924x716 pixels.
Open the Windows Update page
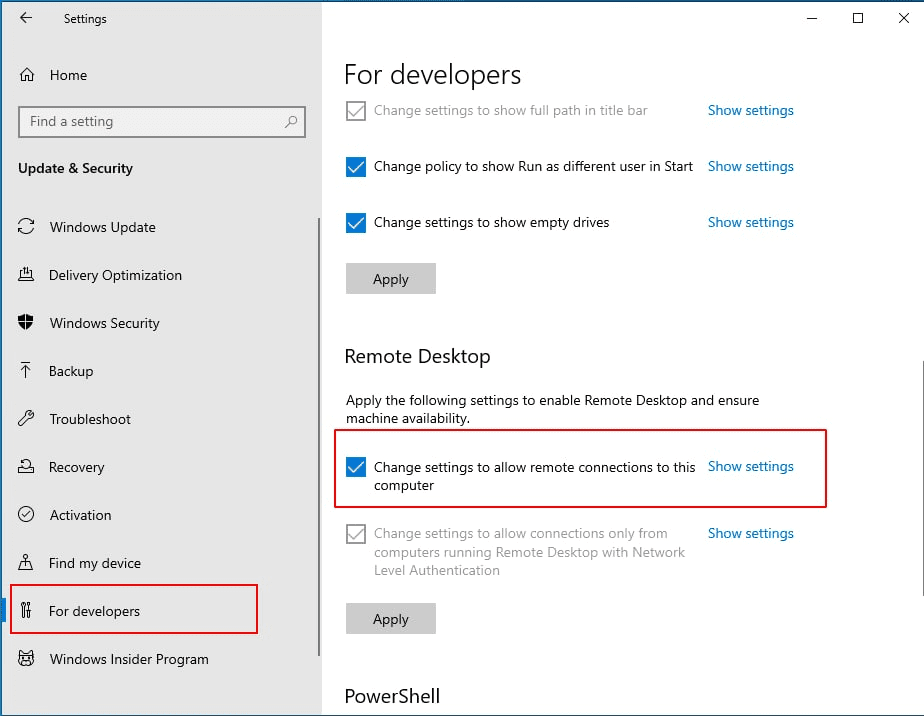click(103, 227)
